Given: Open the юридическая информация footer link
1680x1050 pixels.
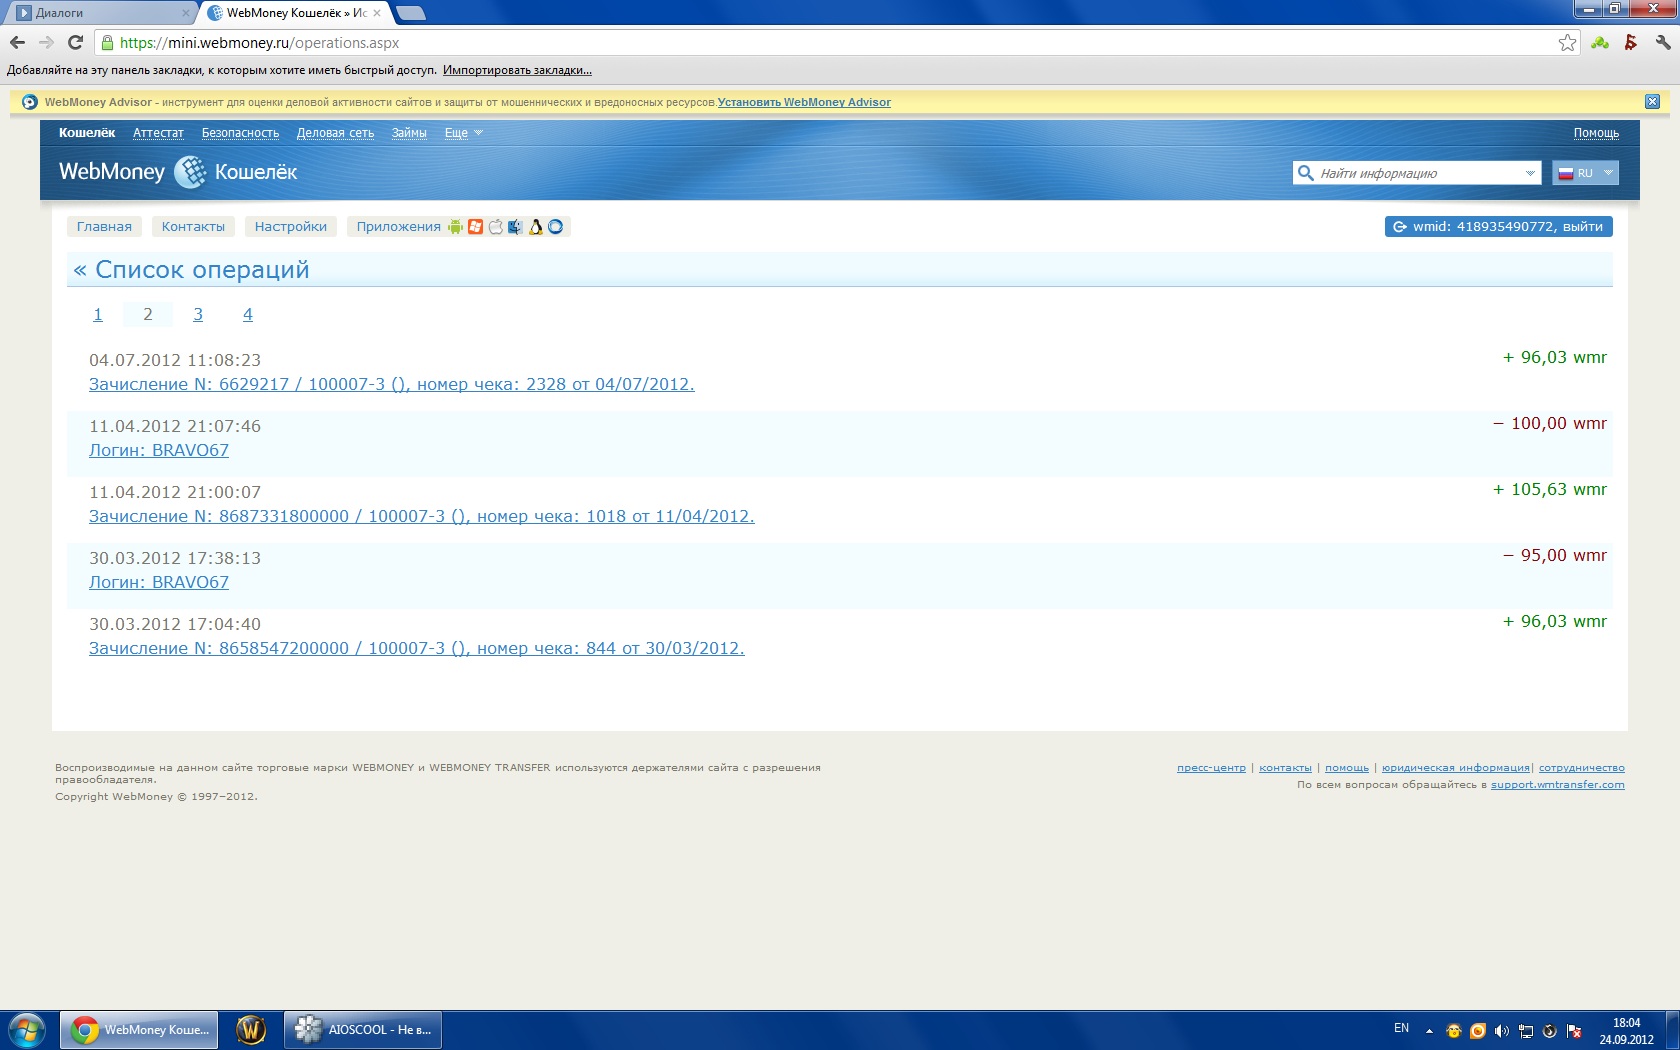Looking at the screenshot, I should (x=1455, y=768).
